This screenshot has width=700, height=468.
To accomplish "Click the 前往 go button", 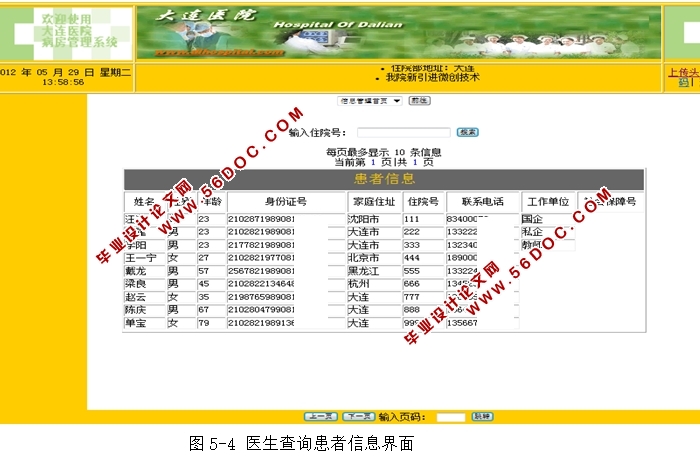I will click(419, 100).
